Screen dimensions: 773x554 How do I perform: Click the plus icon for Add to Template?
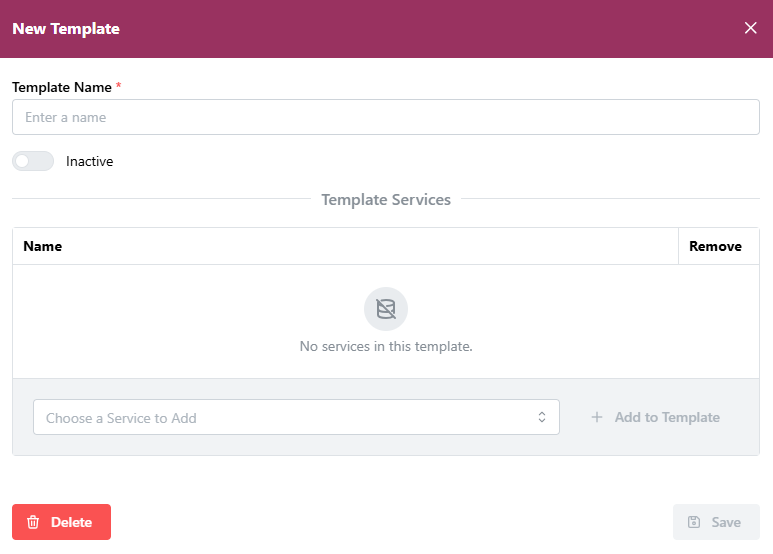597,417
